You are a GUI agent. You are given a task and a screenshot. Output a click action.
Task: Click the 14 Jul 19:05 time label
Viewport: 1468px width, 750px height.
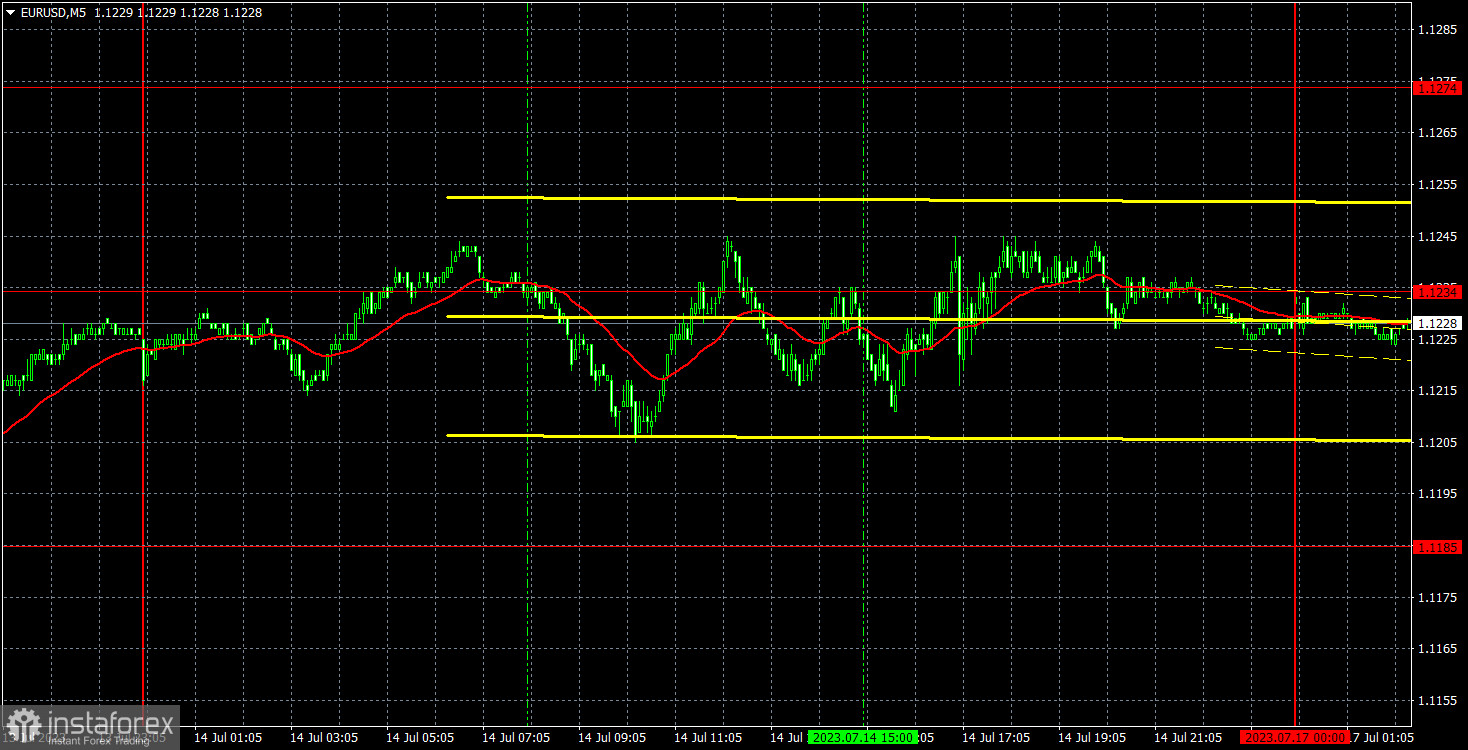click(x=1092, y=737)
